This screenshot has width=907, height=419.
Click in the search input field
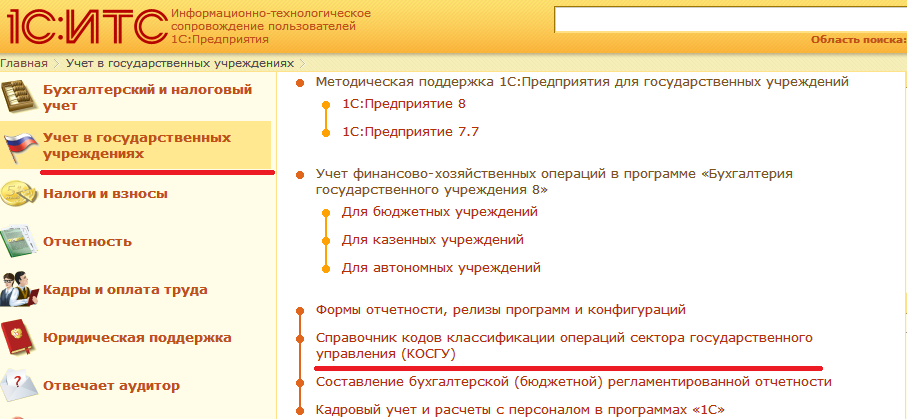tap(730, 19)
